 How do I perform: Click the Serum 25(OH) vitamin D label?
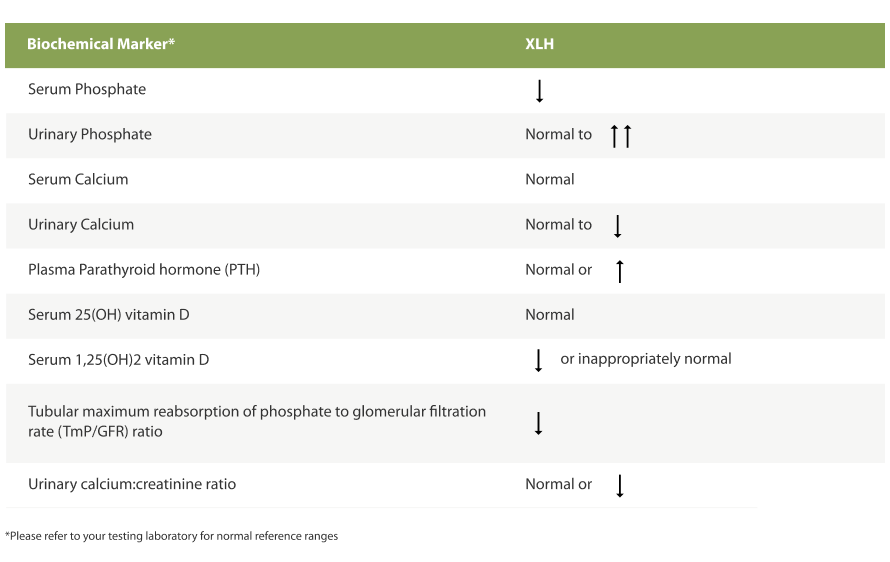[x=109, y=314]
